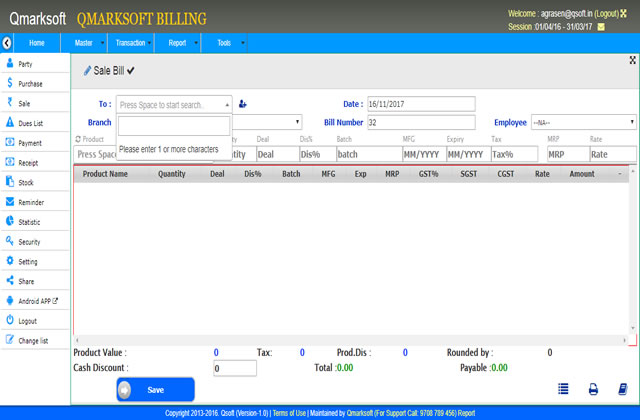Click the Tax% input field
Viewport: 640px width, 420px height.
(x=514, y=154)
